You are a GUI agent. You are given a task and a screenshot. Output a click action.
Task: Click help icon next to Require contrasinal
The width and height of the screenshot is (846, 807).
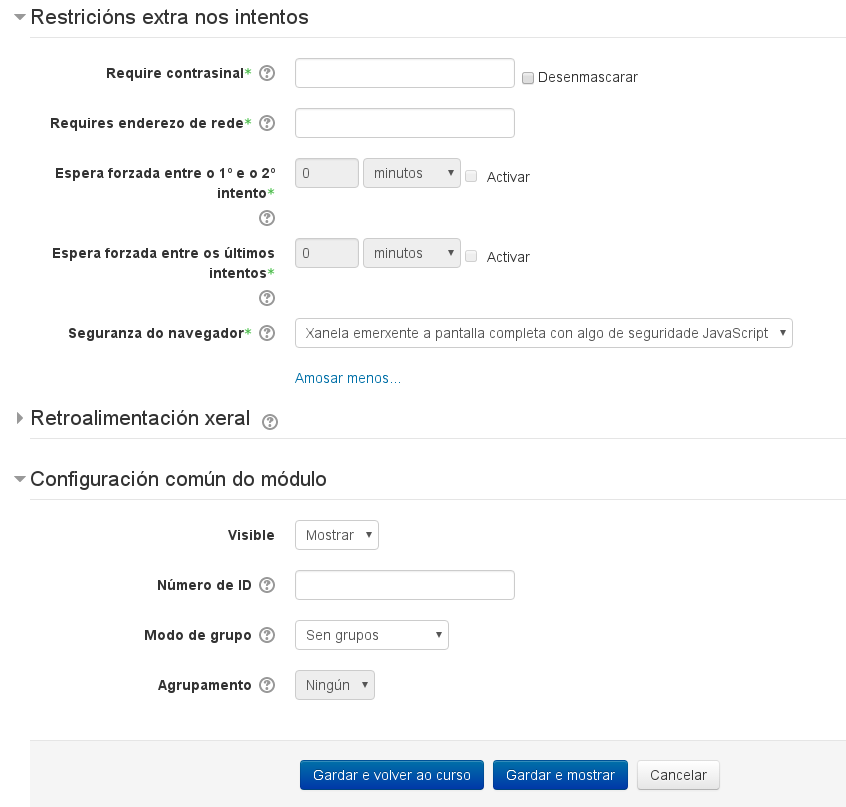(267, 73)
